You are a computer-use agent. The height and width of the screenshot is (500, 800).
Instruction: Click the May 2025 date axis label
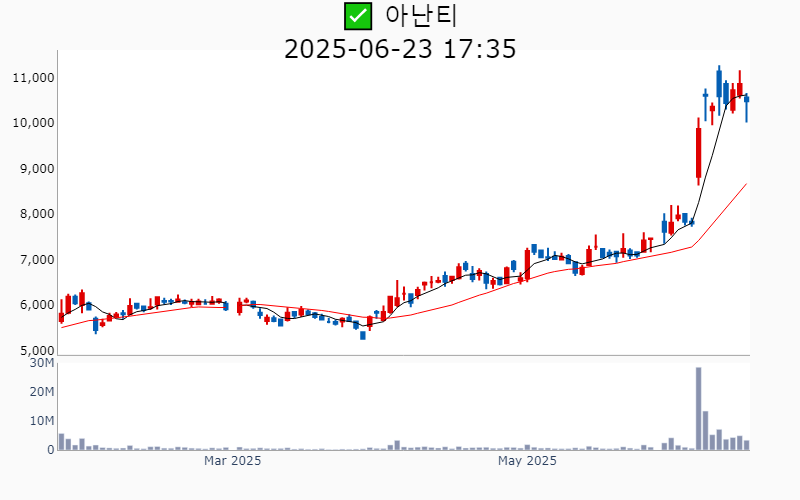(527, 461)
